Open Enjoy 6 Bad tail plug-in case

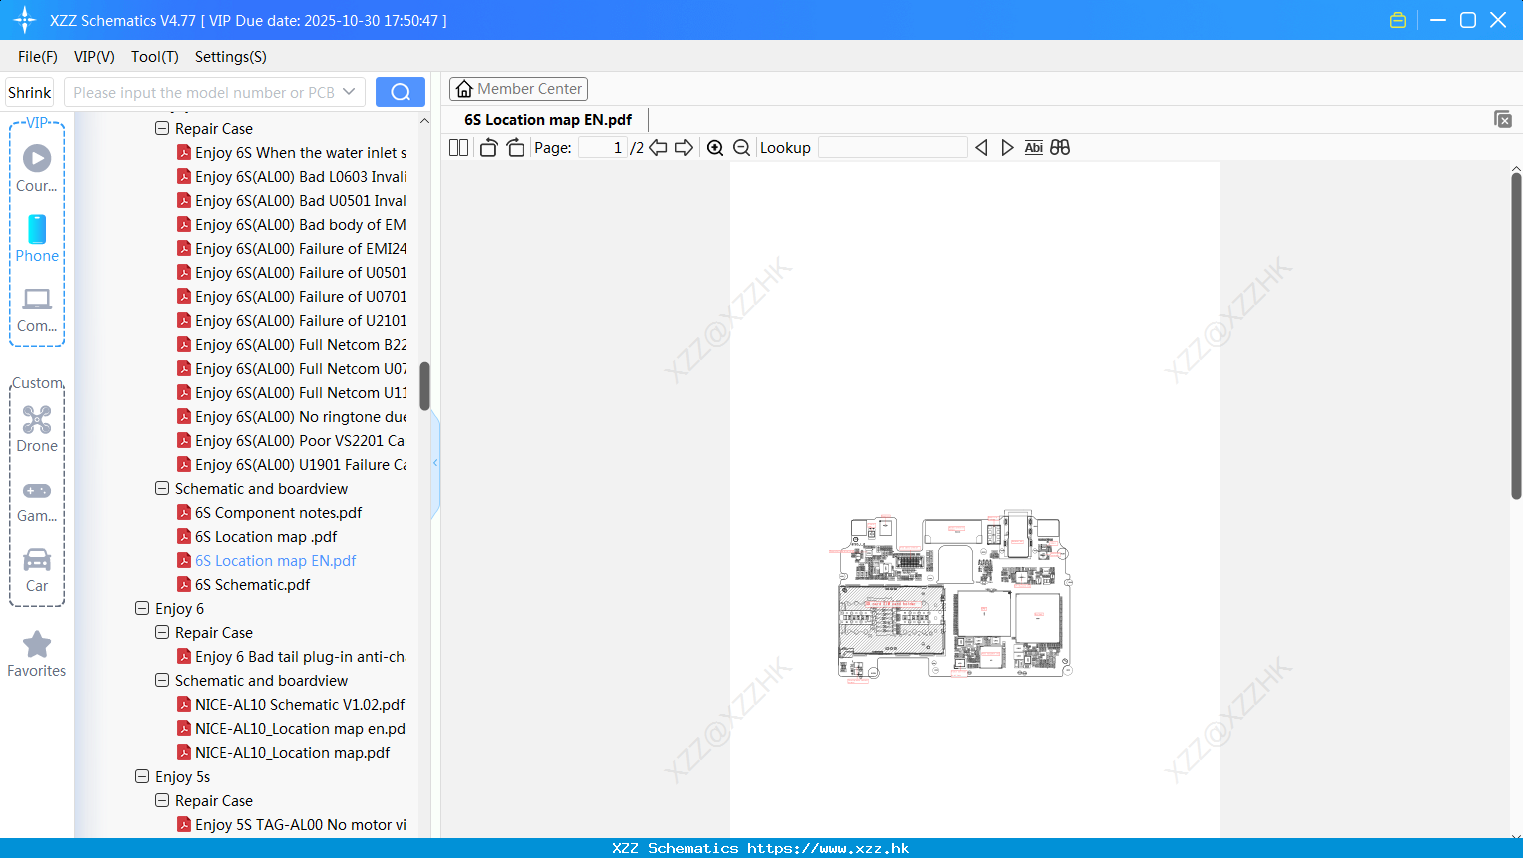pos(291,657)
